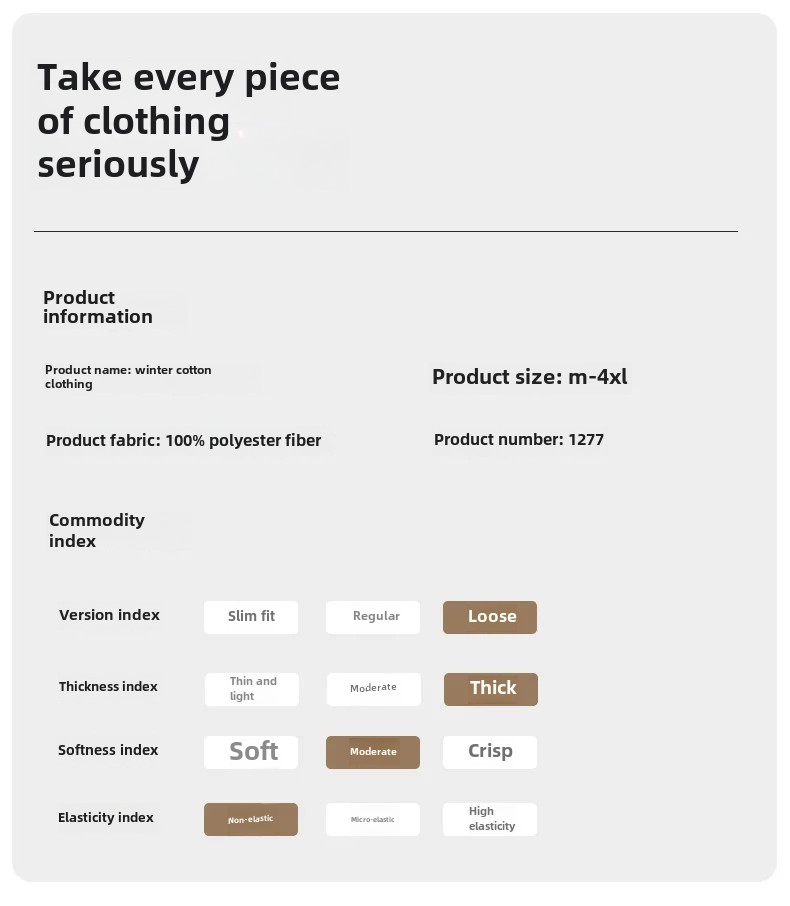Image resolution: width=790 pixels, height=906 pixels.
Task: Select the Slim fit option
Action: point(251,617)
